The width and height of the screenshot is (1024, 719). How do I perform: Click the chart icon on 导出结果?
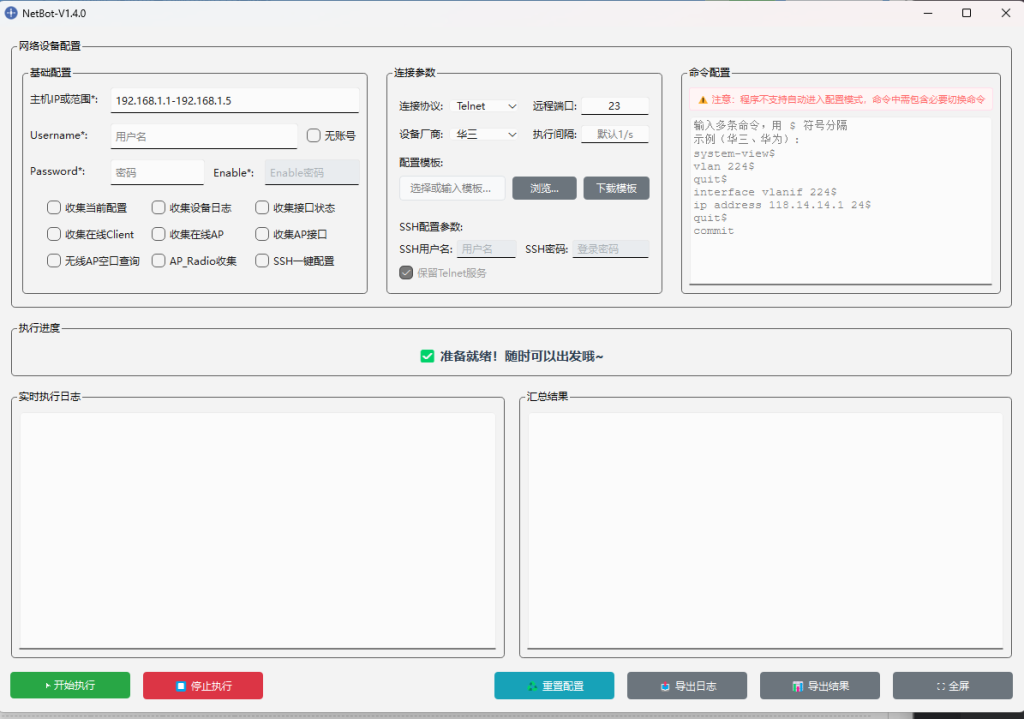tap(798, 686)
